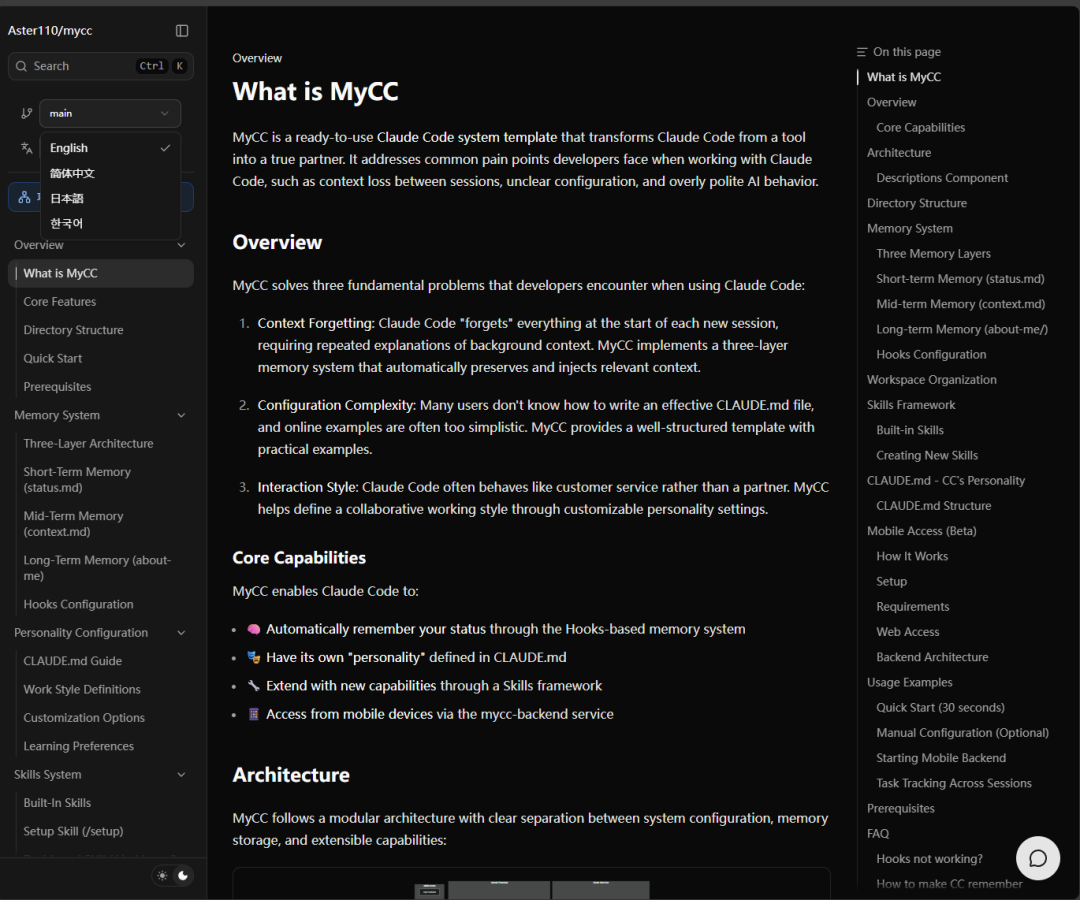This screenshot has width=1080, height=900.
Task: Open Quick Start sidebar page
Action: coord(53,358)
